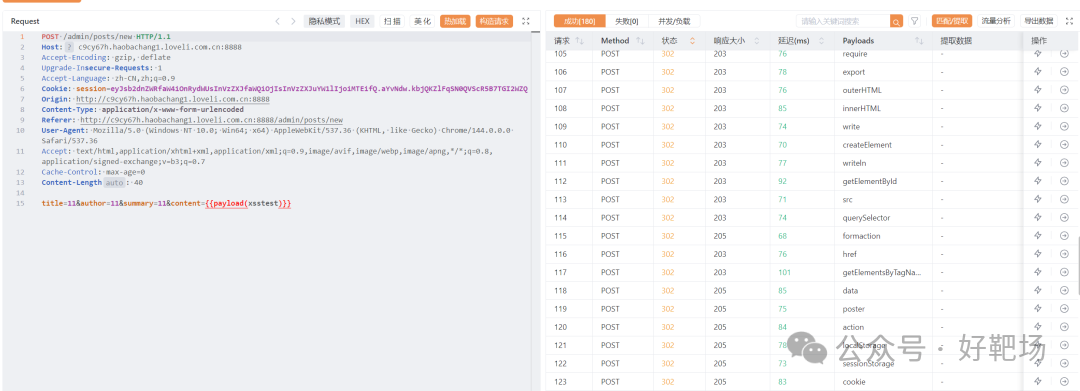
Task: Click the lightning icon in row 116
Action: click(1038, 254)
